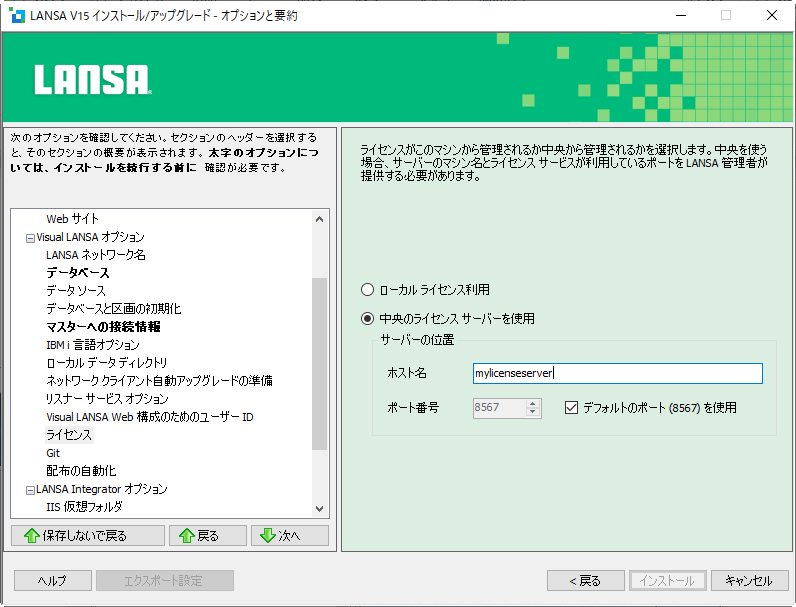Select Visual LANSA Web 構成のためのユーザー ID
Viewport: 796px width, 607px height.
click(x=149, y=417)
